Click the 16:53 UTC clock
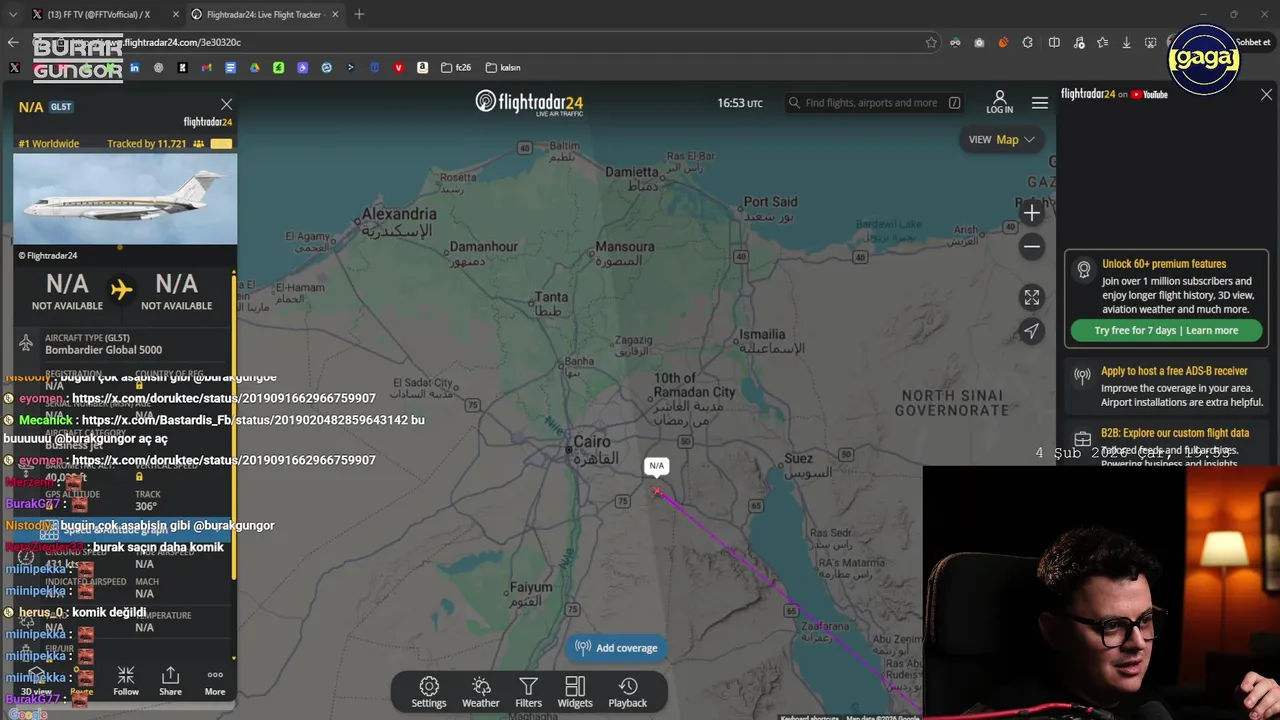This screenshot has width=1280, height=720. [740, 103]
